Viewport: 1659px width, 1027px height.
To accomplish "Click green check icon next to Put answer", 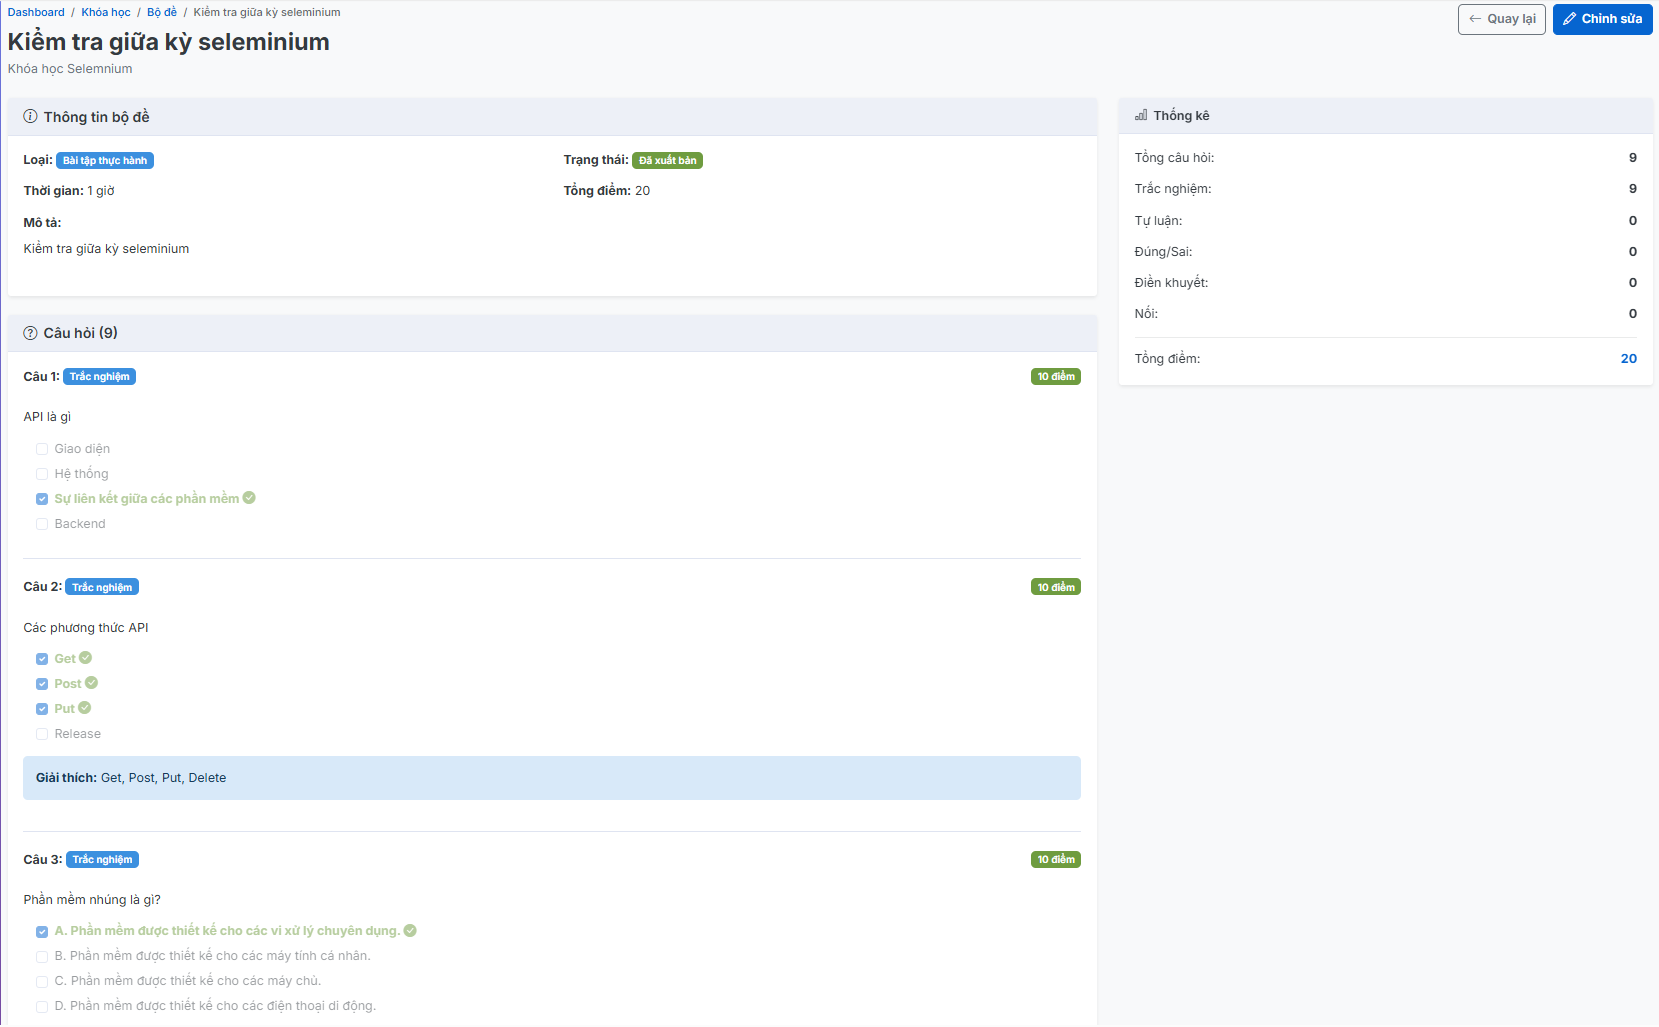I will [85, 708].
